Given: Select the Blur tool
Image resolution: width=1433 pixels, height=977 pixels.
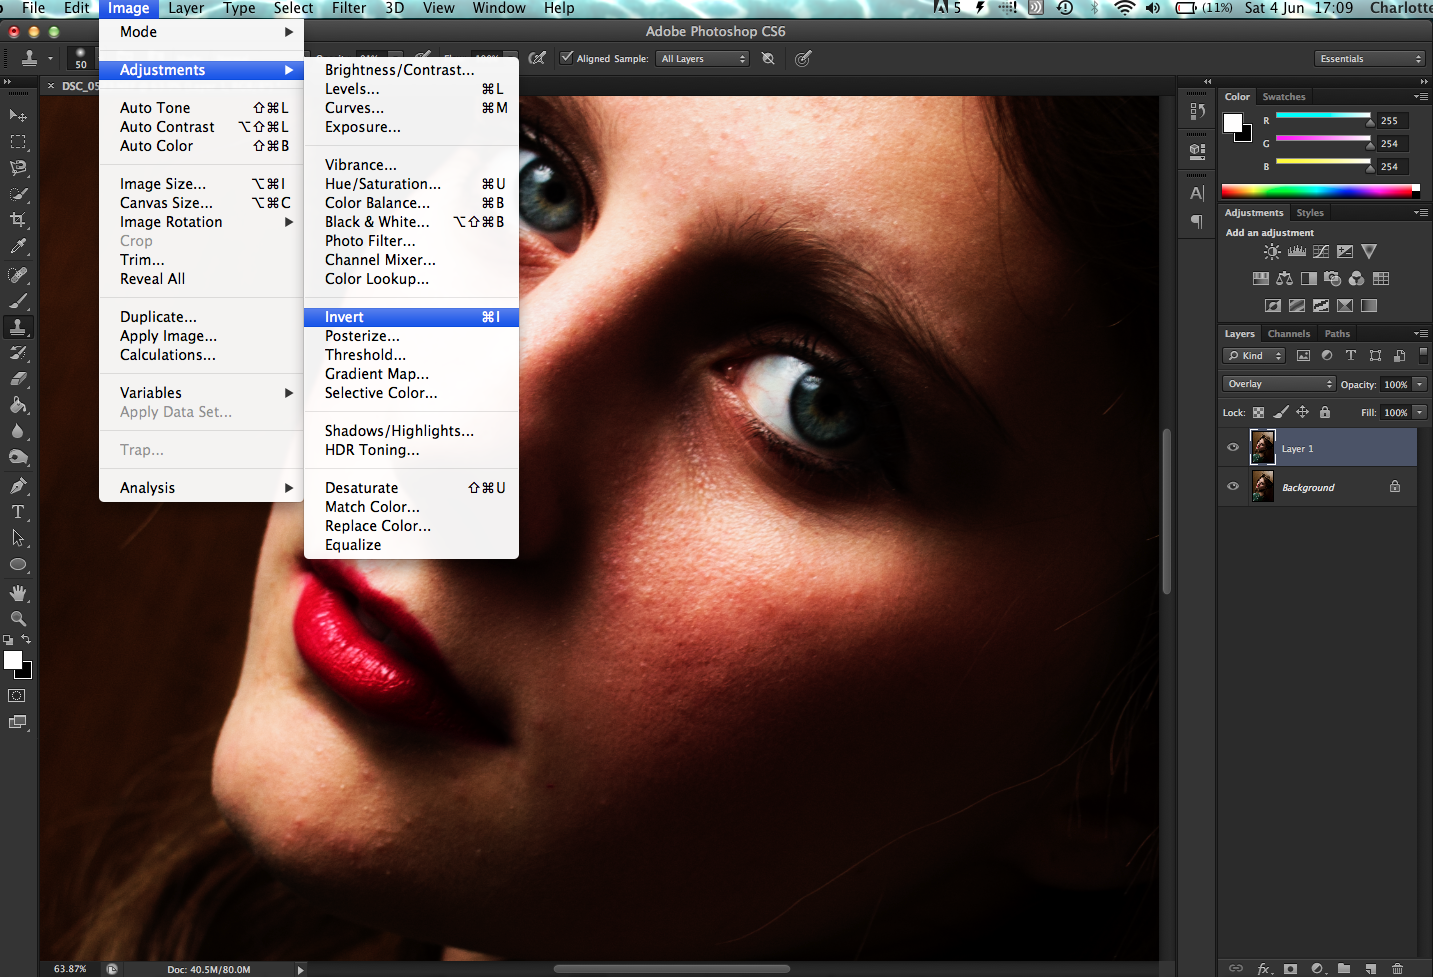Looking at the screenshot, I should (18, 431).
